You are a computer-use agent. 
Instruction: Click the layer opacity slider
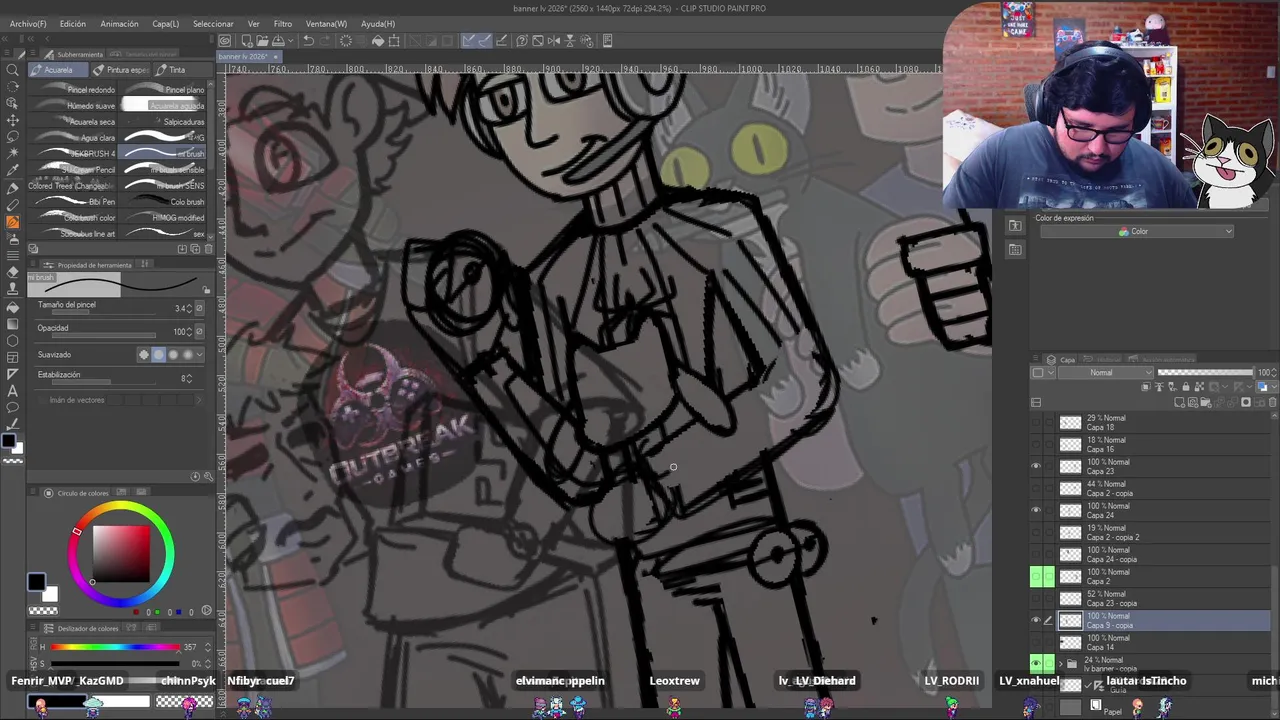1205,373
